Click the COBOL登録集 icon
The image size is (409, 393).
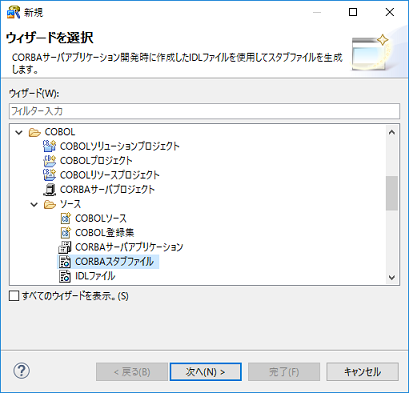coord(65,233)
